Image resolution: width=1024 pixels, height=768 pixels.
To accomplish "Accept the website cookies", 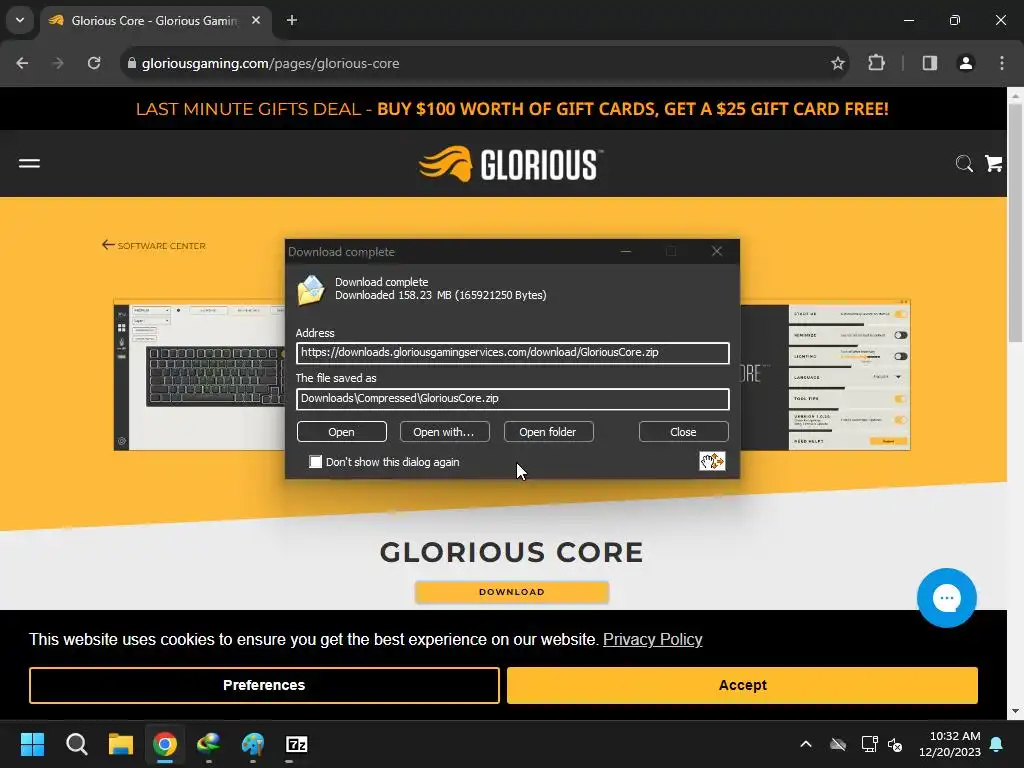I will (x=743, y=685).
